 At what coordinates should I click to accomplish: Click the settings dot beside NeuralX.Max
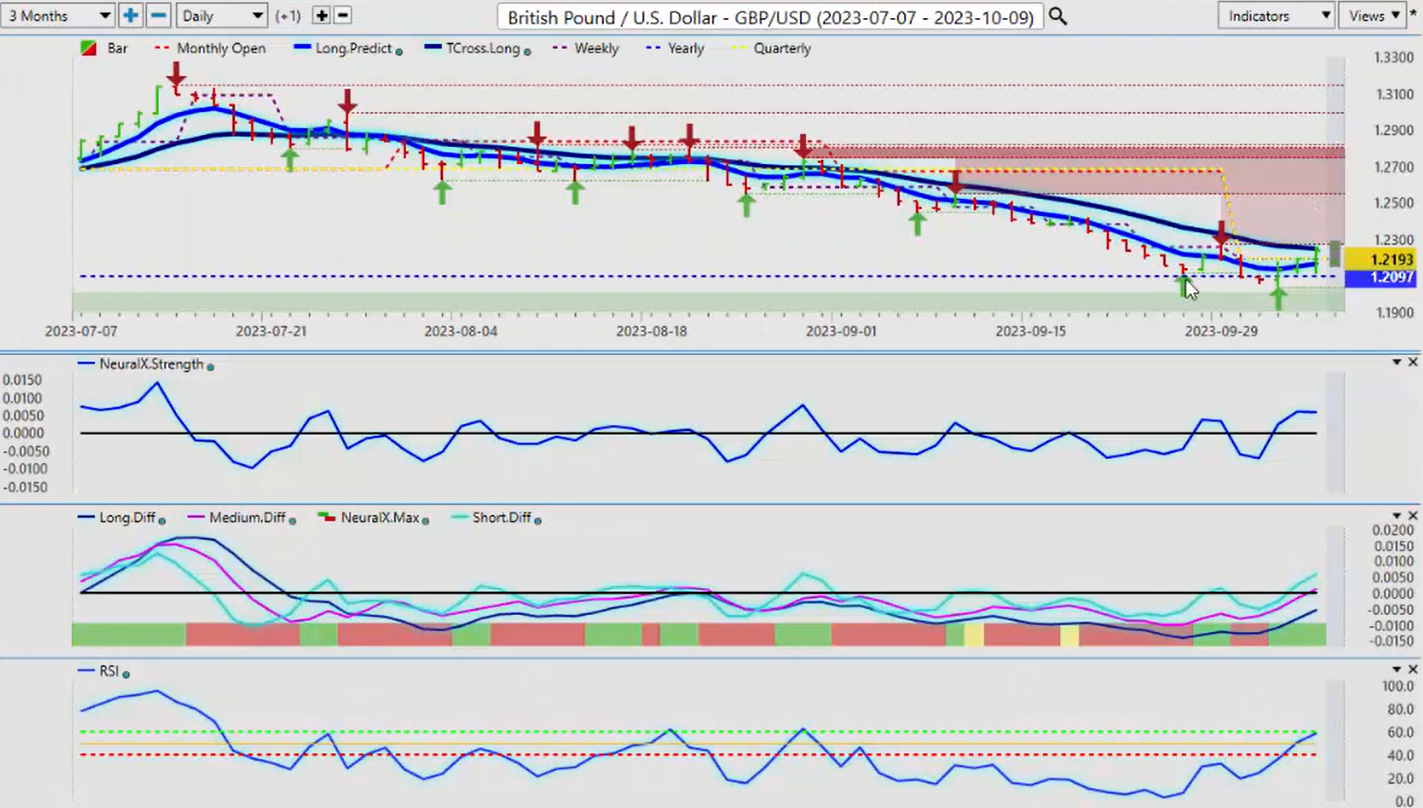point(425,519)
